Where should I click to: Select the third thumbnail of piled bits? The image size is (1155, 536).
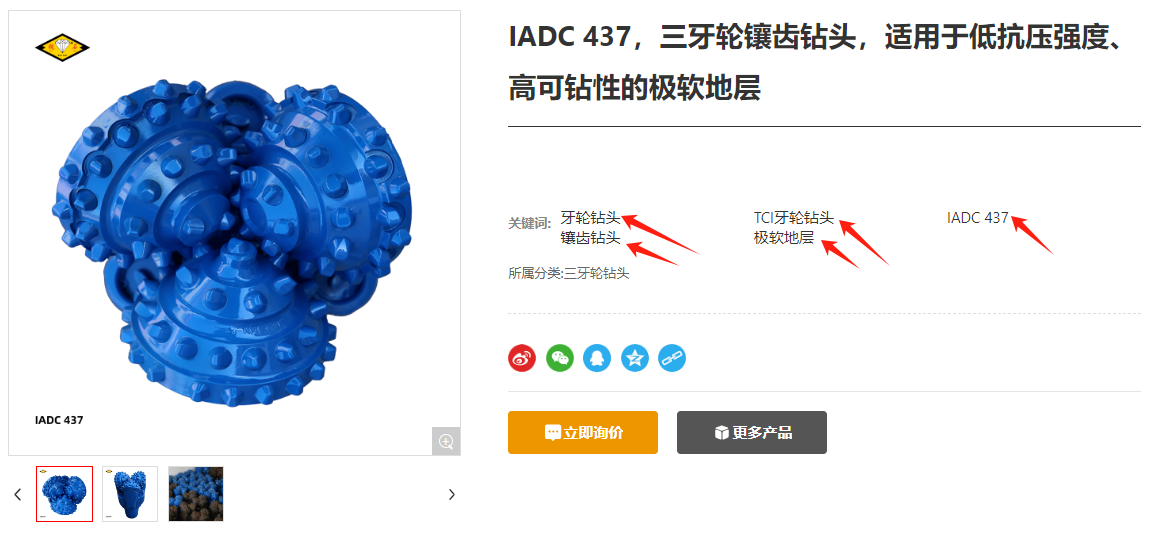click(x=196, y=494)
